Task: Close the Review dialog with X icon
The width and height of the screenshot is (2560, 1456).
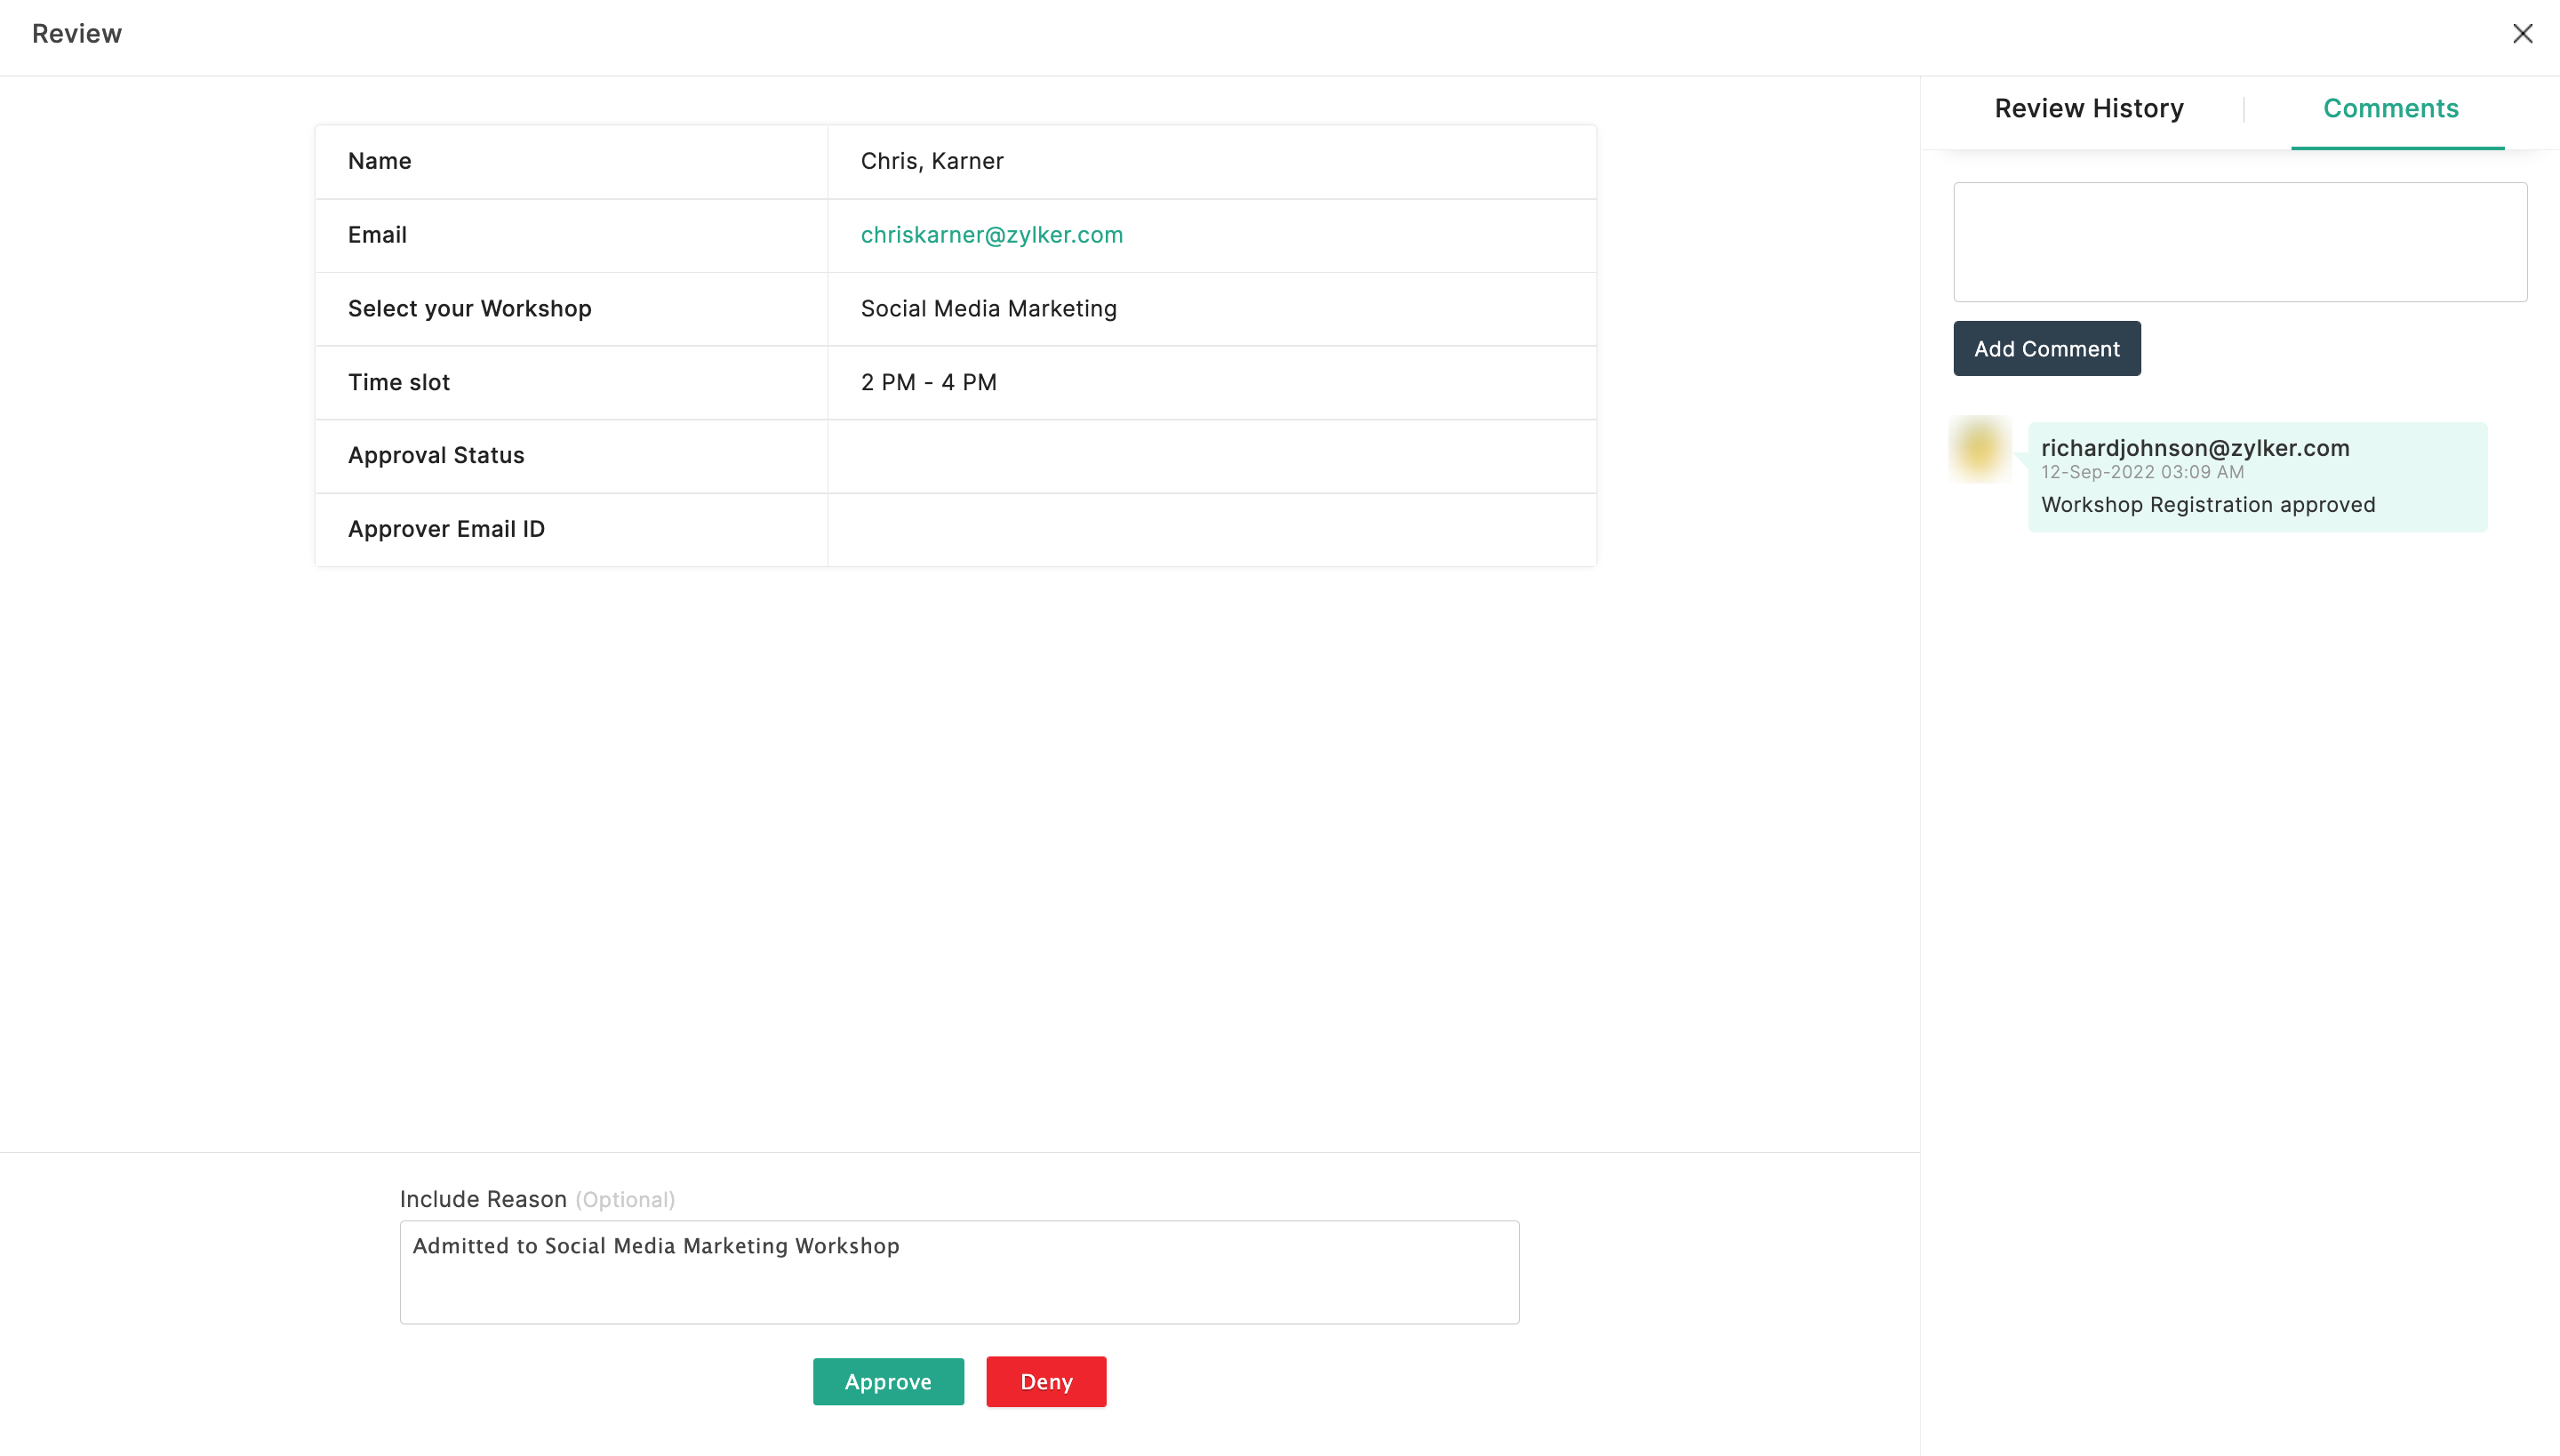Action: (2522, 34)
